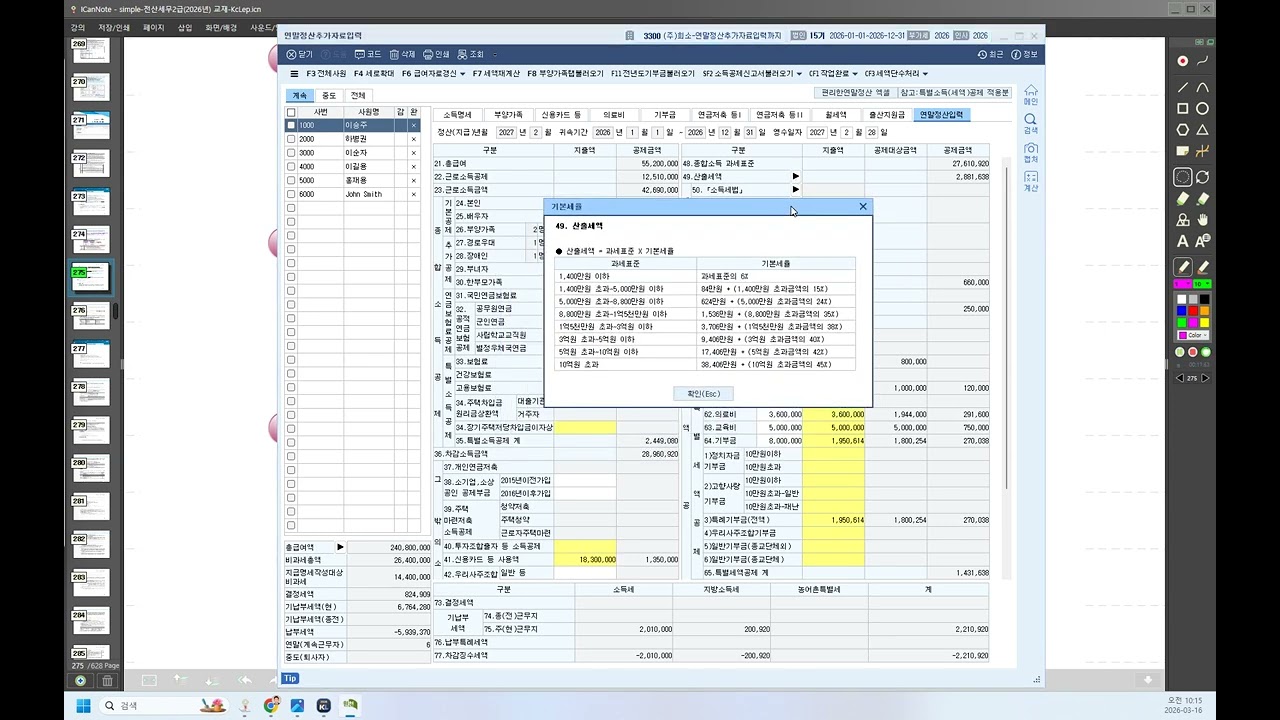This screenshot has height=720, width=1280.
Task: Click the 삭제 delete toolbar button
Action: pyautogui.click(x=402, y=54)
